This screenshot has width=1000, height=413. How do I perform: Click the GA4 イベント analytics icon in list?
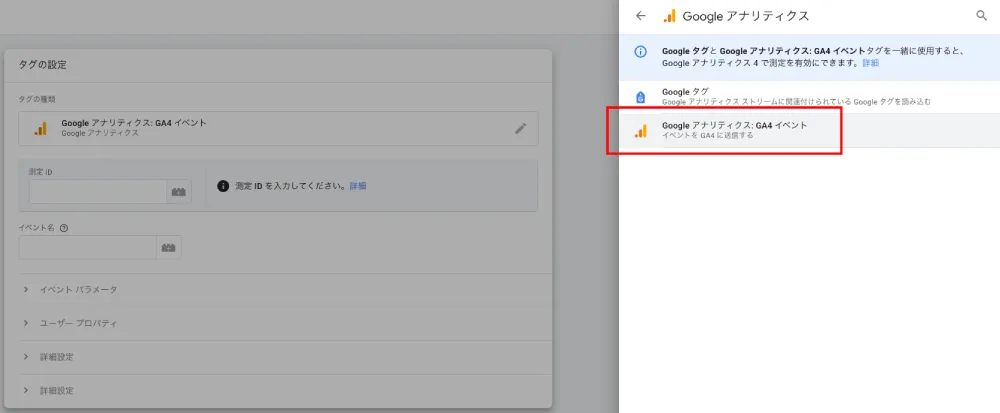click(x=641, y=131)
